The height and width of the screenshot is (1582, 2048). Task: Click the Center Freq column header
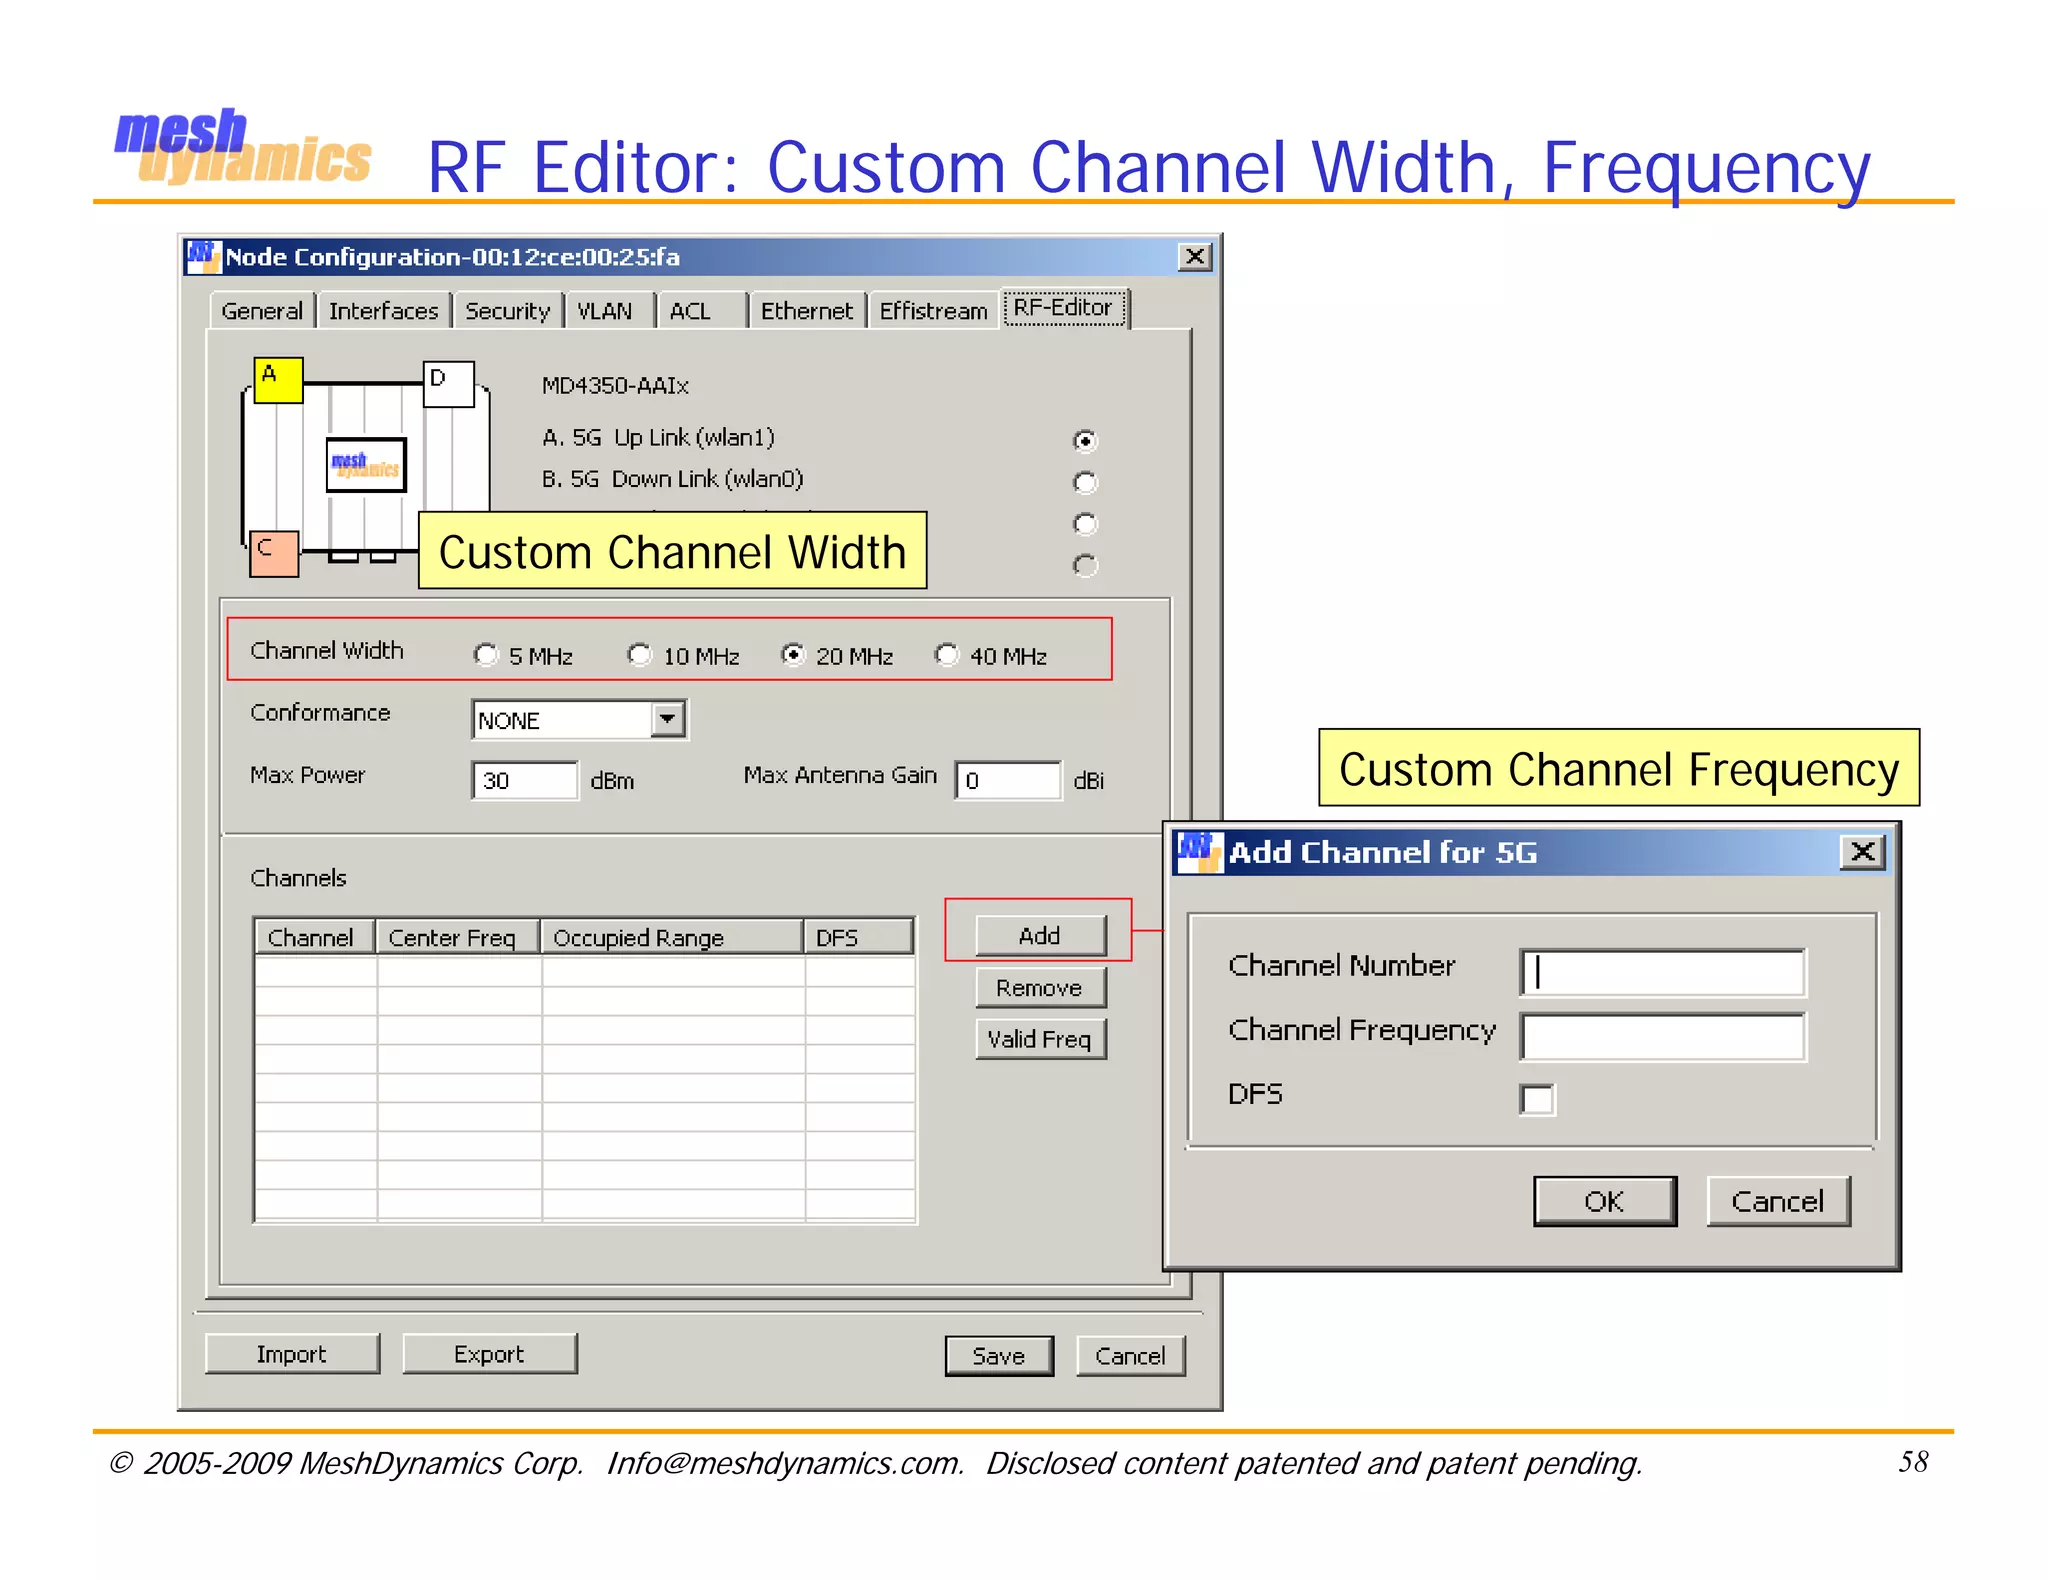pyautogui.click(x=458, y=937)
